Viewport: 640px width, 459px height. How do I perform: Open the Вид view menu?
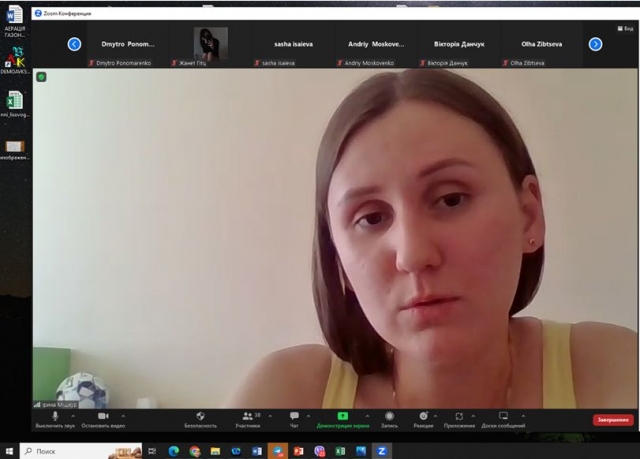coord(625,29)
